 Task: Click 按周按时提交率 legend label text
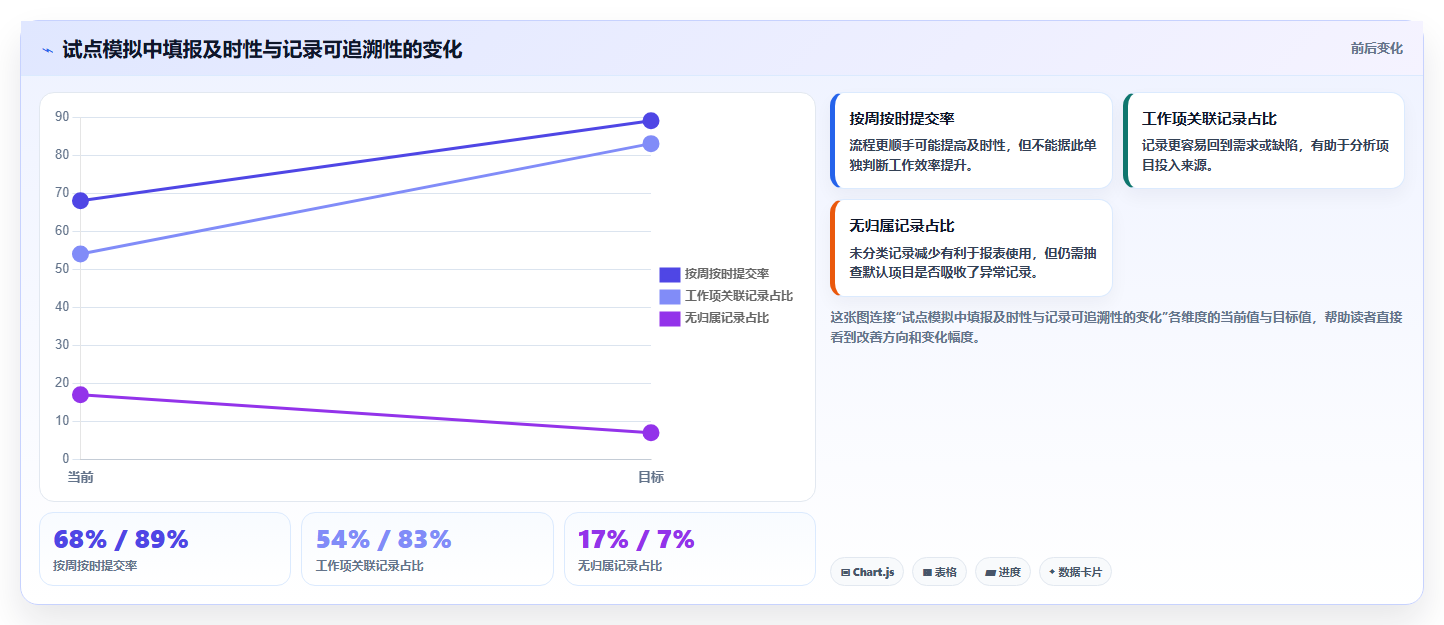727,274
